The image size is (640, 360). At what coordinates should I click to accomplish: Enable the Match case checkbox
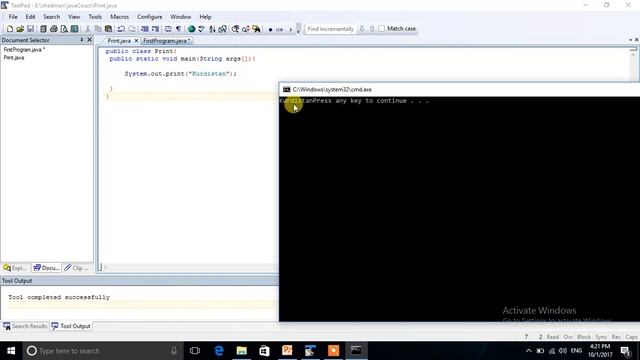[x=382, y=29]
